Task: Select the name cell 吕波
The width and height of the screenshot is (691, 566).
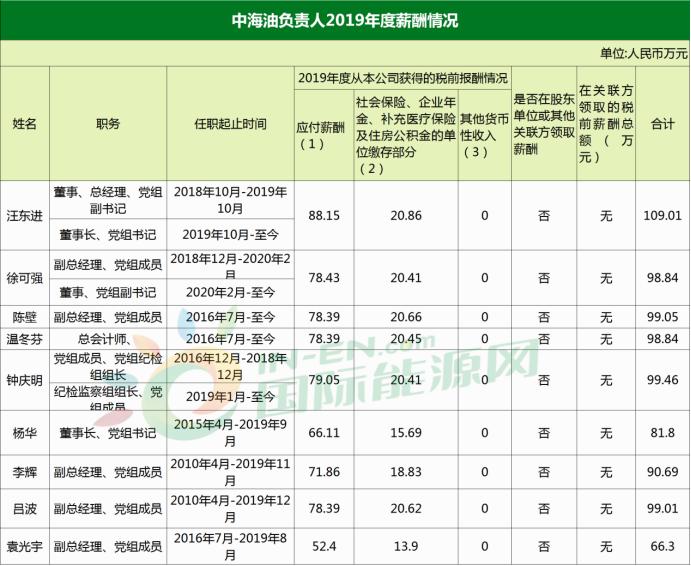Action: pos(25,509)
